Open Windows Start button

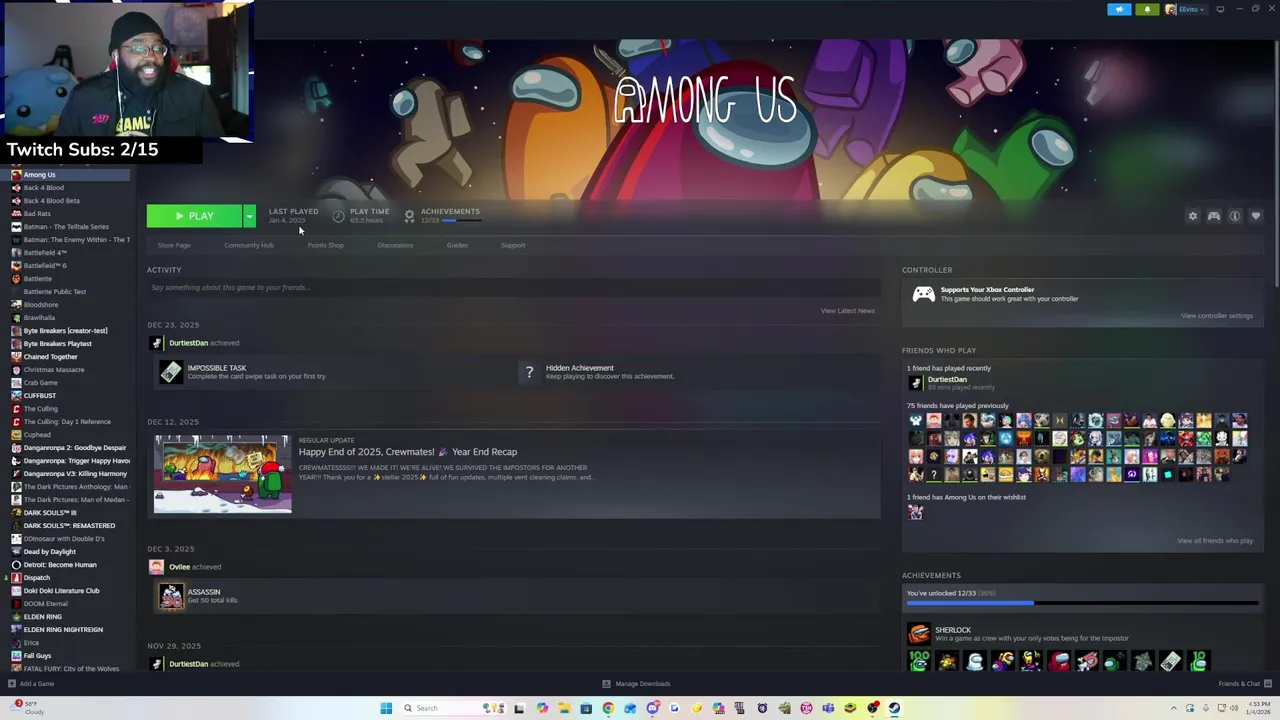point(386,709)
